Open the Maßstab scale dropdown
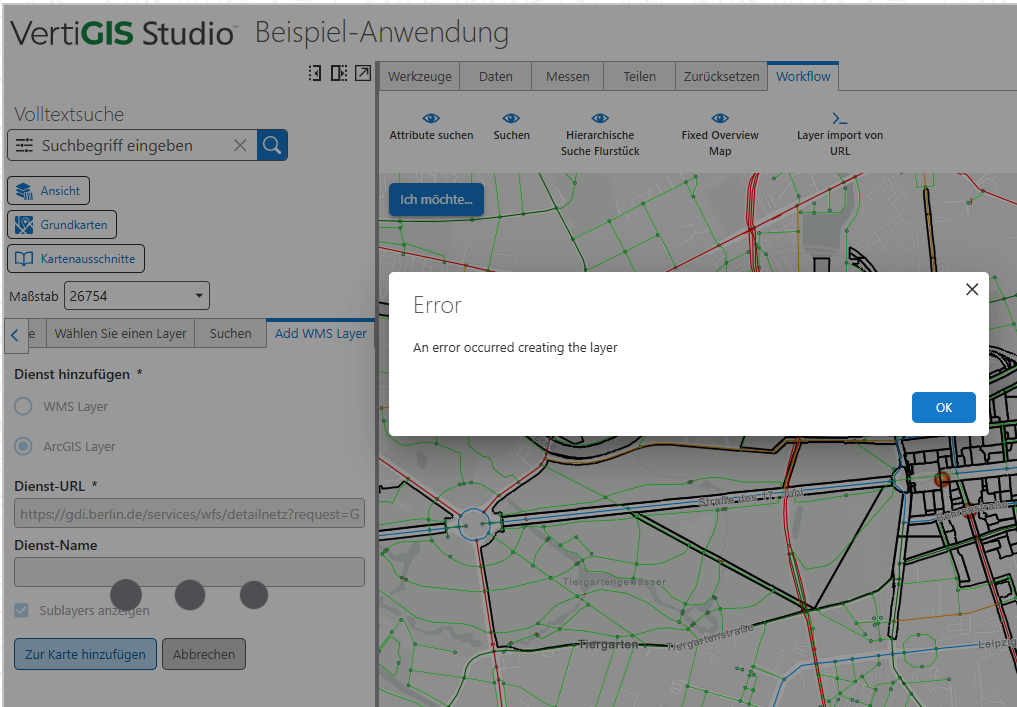This screenshot has height=707, width=1017. [x=137, y=296]
